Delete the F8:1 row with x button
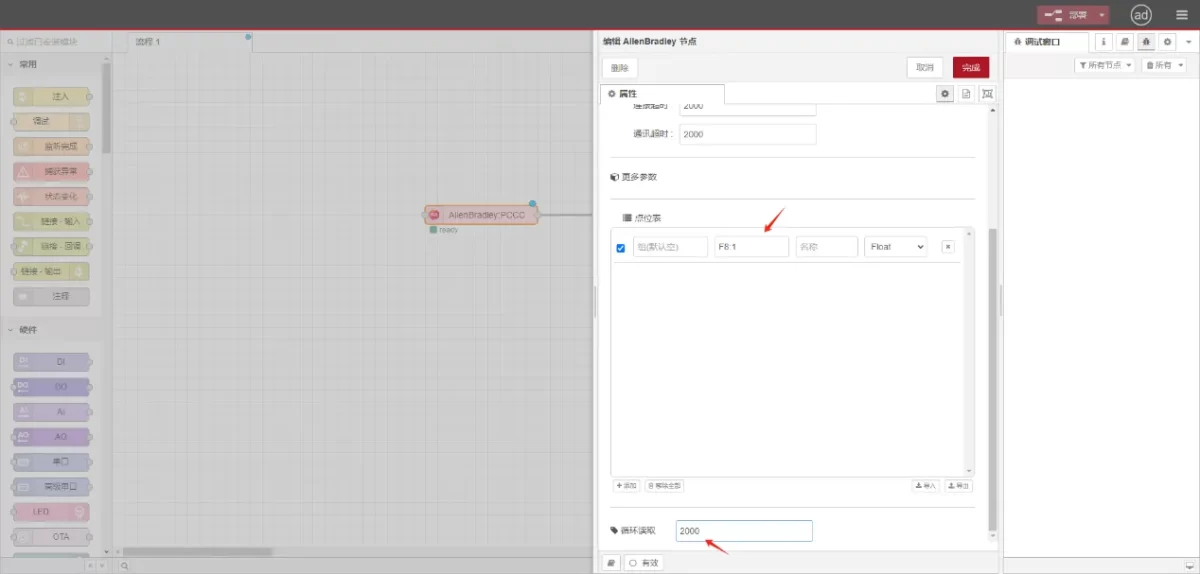The height and width of the screenshot is (574, 1200). click(x=948, y=247)
